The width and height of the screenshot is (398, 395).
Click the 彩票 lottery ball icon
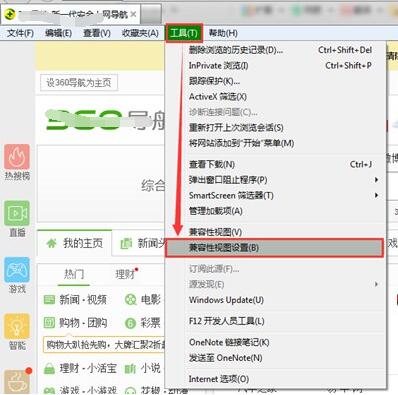[130, 323]
